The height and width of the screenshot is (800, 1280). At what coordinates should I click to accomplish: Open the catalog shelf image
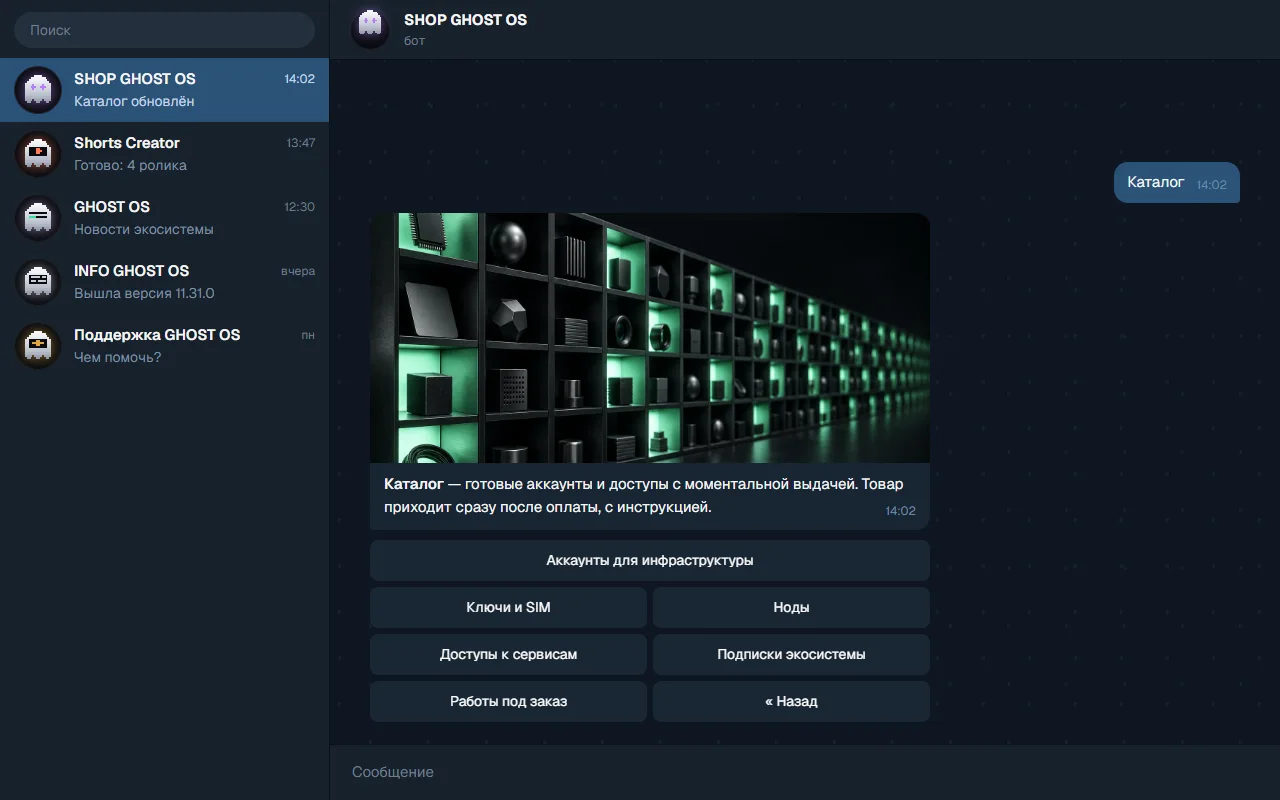(650, 338)
